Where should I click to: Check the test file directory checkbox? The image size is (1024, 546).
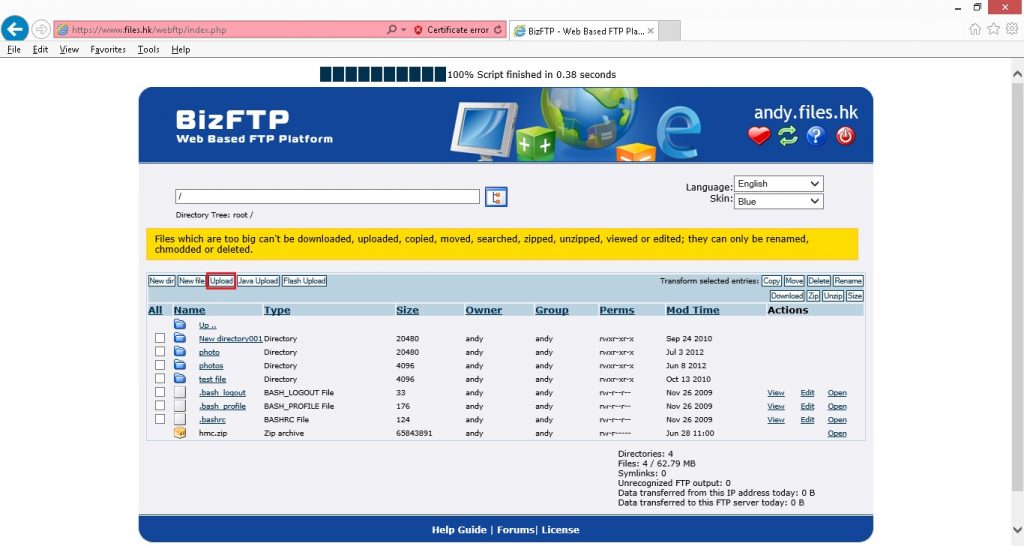(x=159, y=378)
